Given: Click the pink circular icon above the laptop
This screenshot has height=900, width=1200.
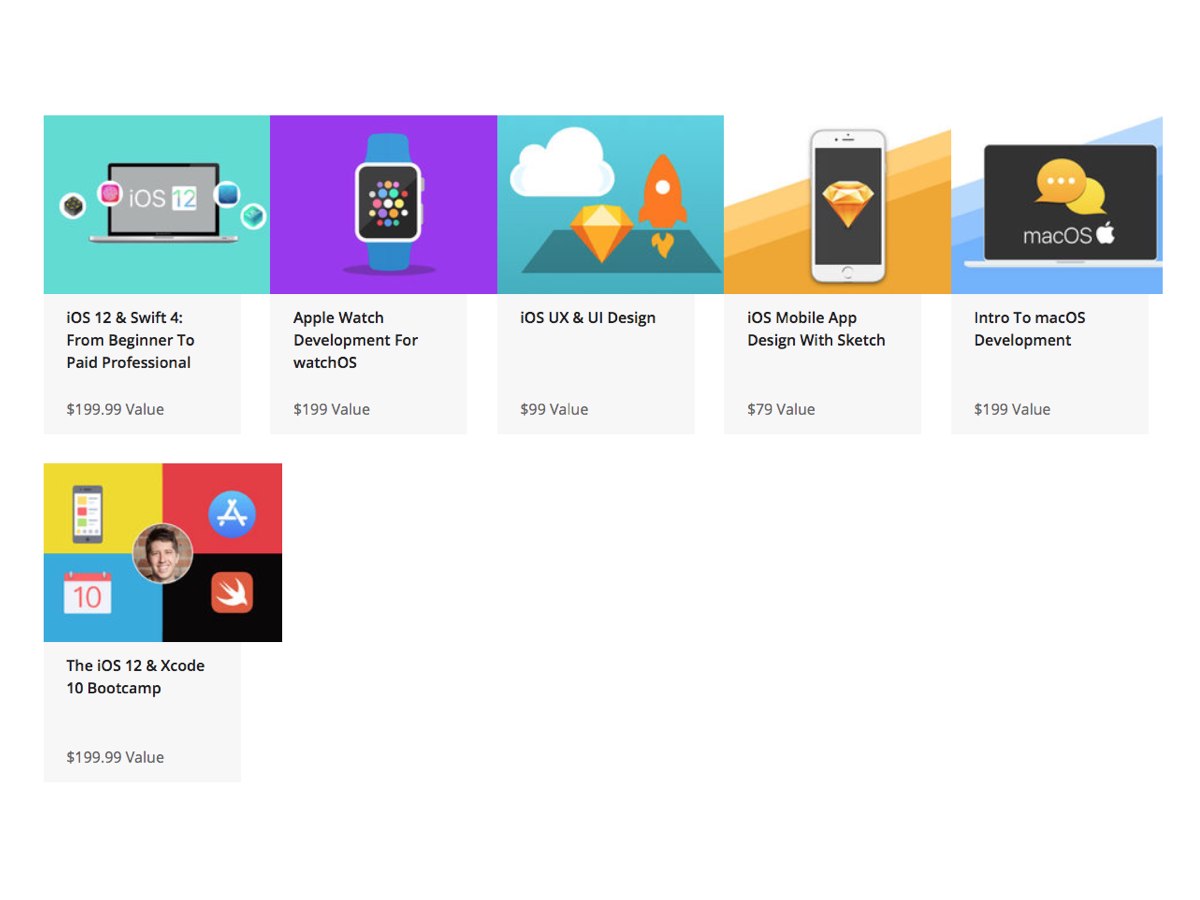Looking at the screenshot, I should coord(110,193).
